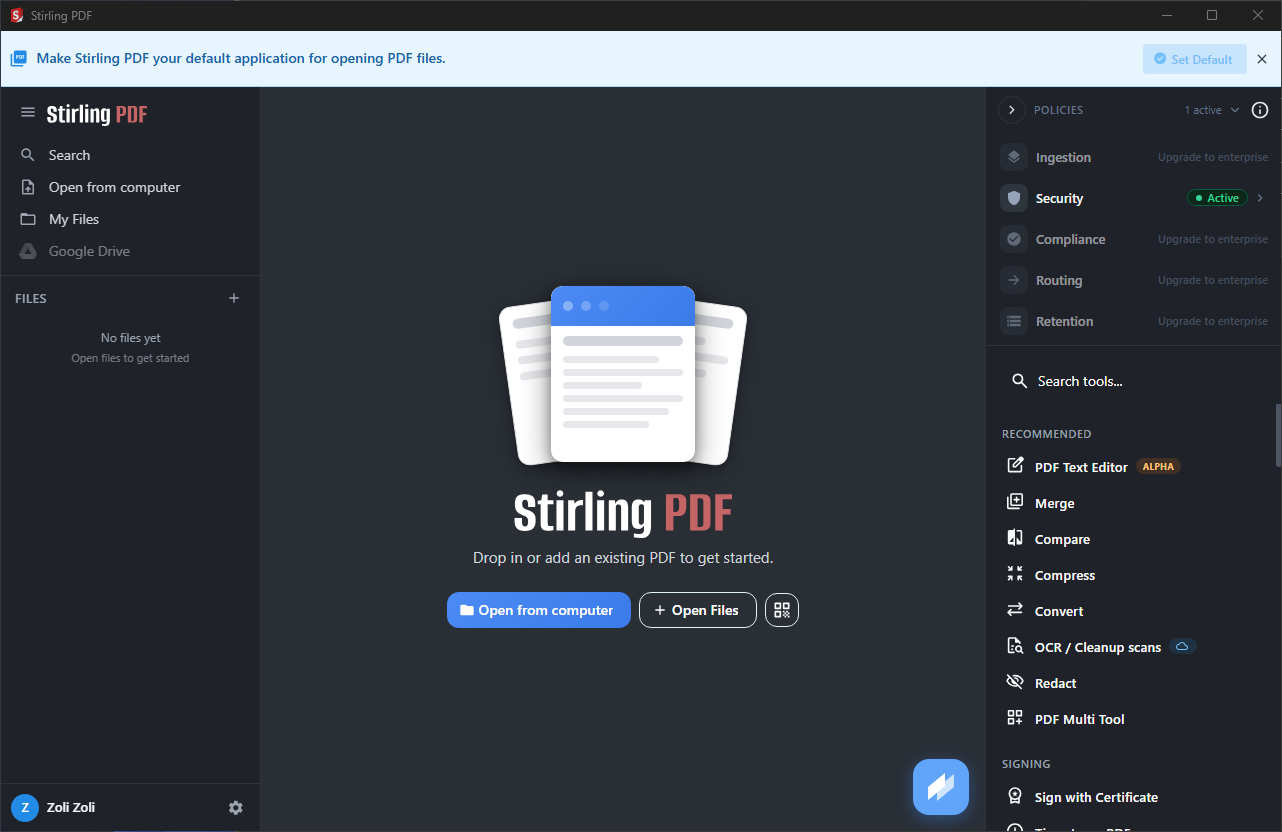Click Upgrade to enterprise beside Ingestion
This screenshot has width=1282, height=832.
[x=1213, y=157]
